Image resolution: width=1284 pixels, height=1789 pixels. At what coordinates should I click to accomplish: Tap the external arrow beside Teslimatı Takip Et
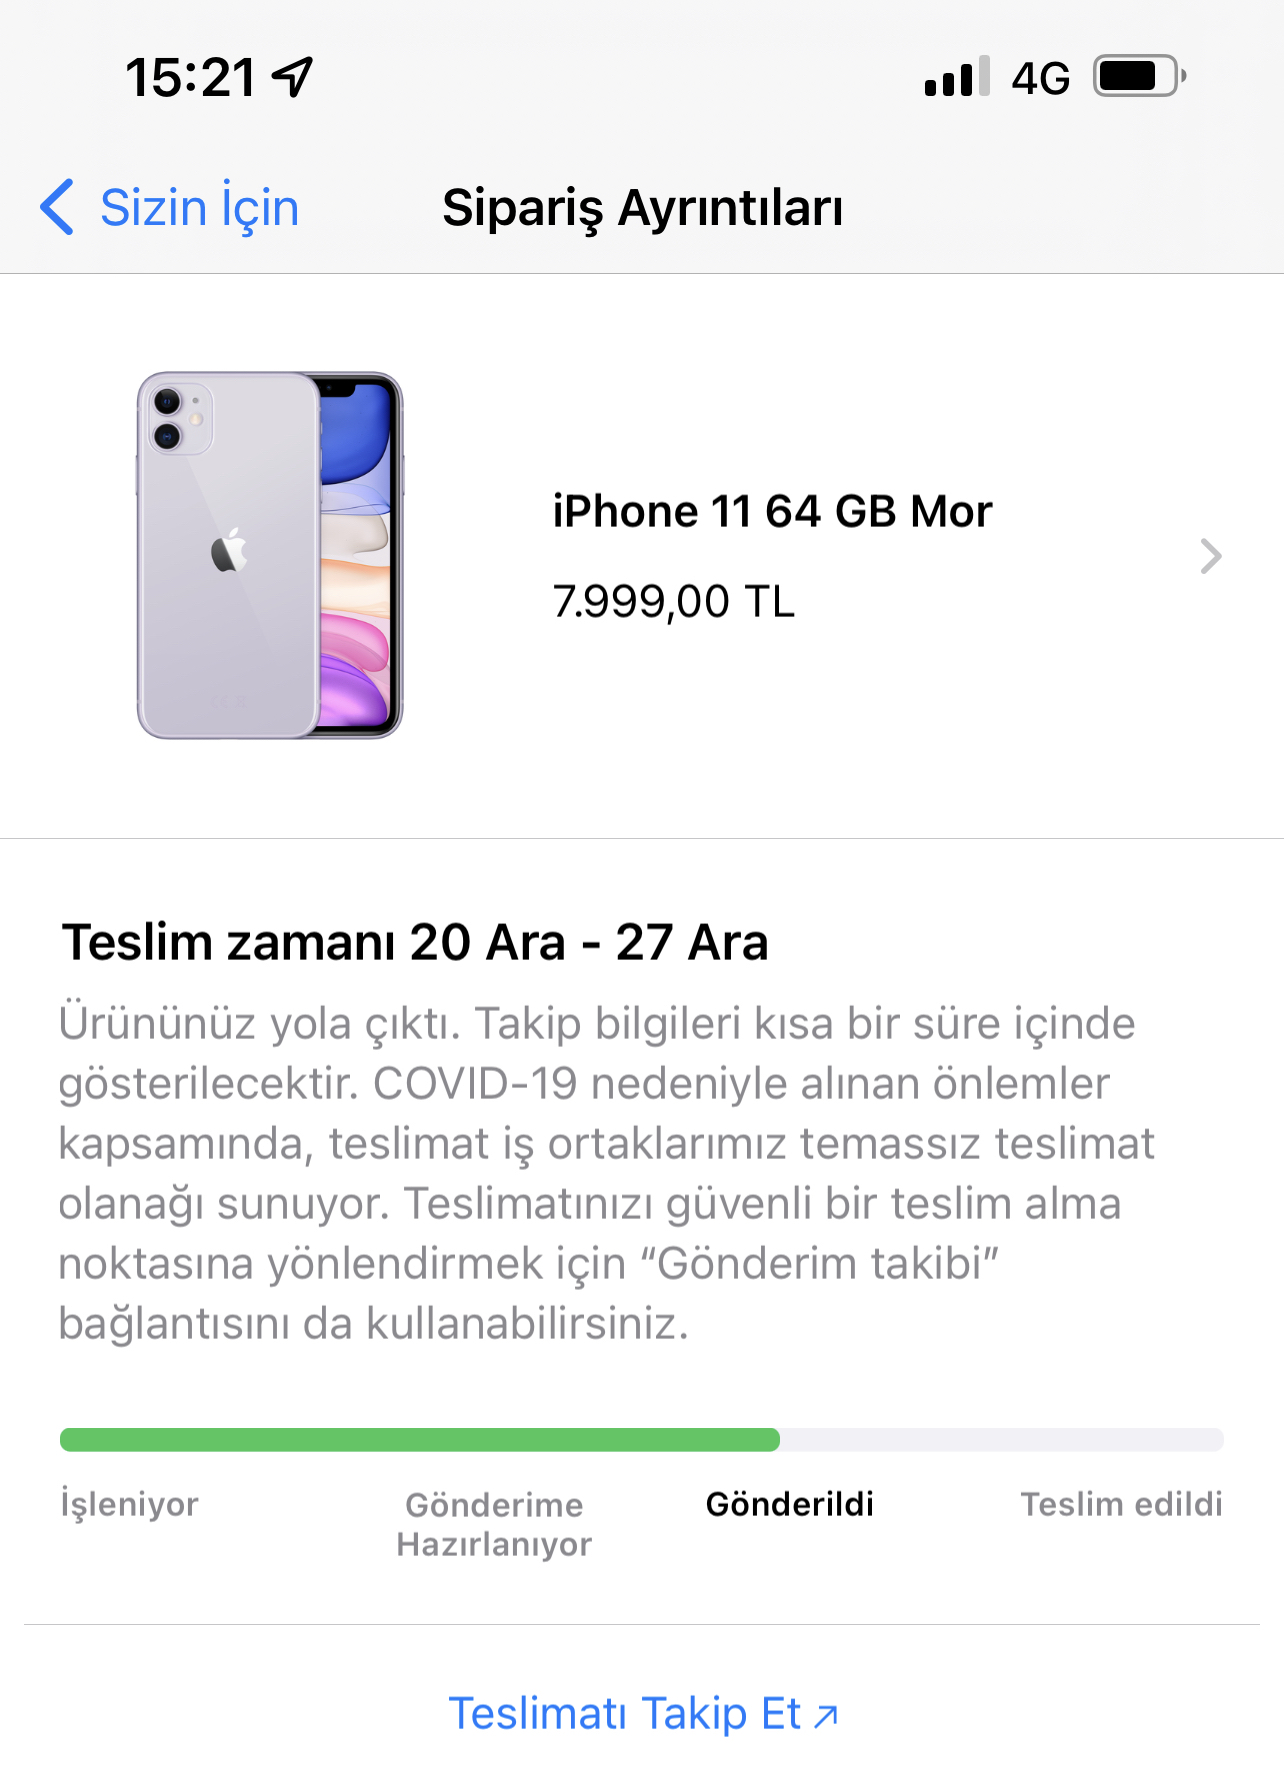[x=825, y=1717]
